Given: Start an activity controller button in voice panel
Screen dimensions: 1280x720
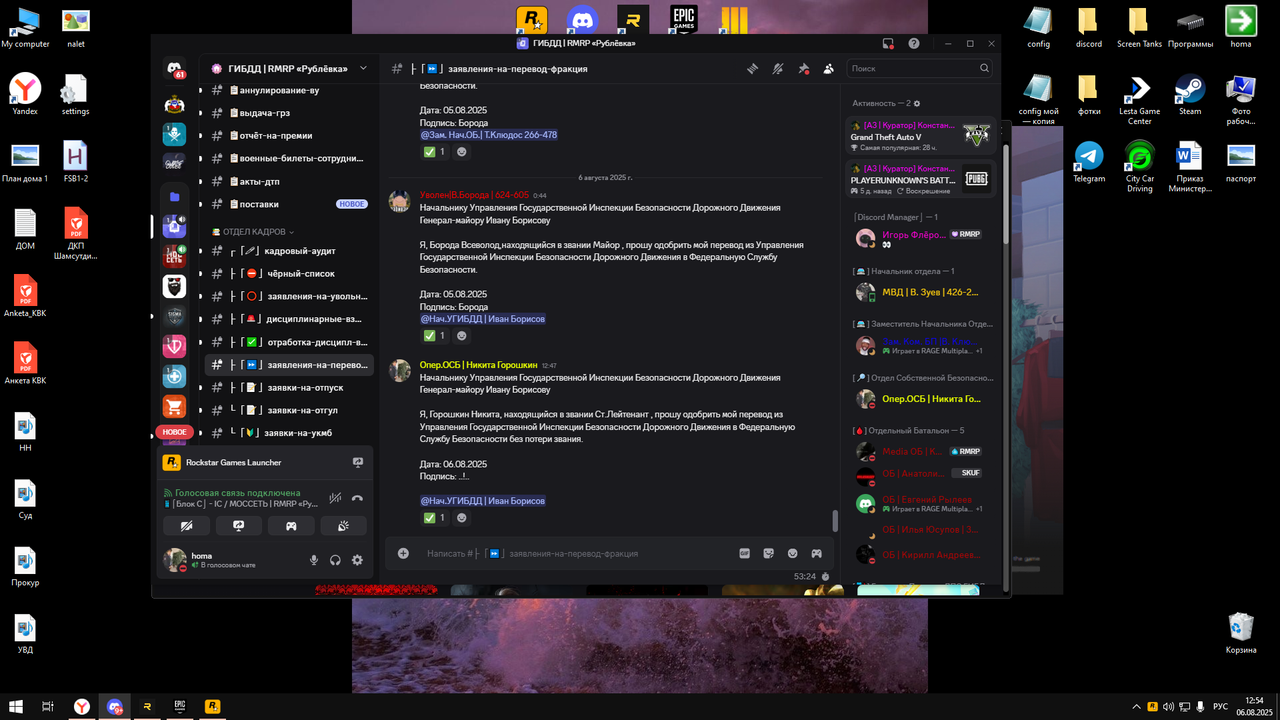Looking at the screenshot, I should tap(291, 526).
